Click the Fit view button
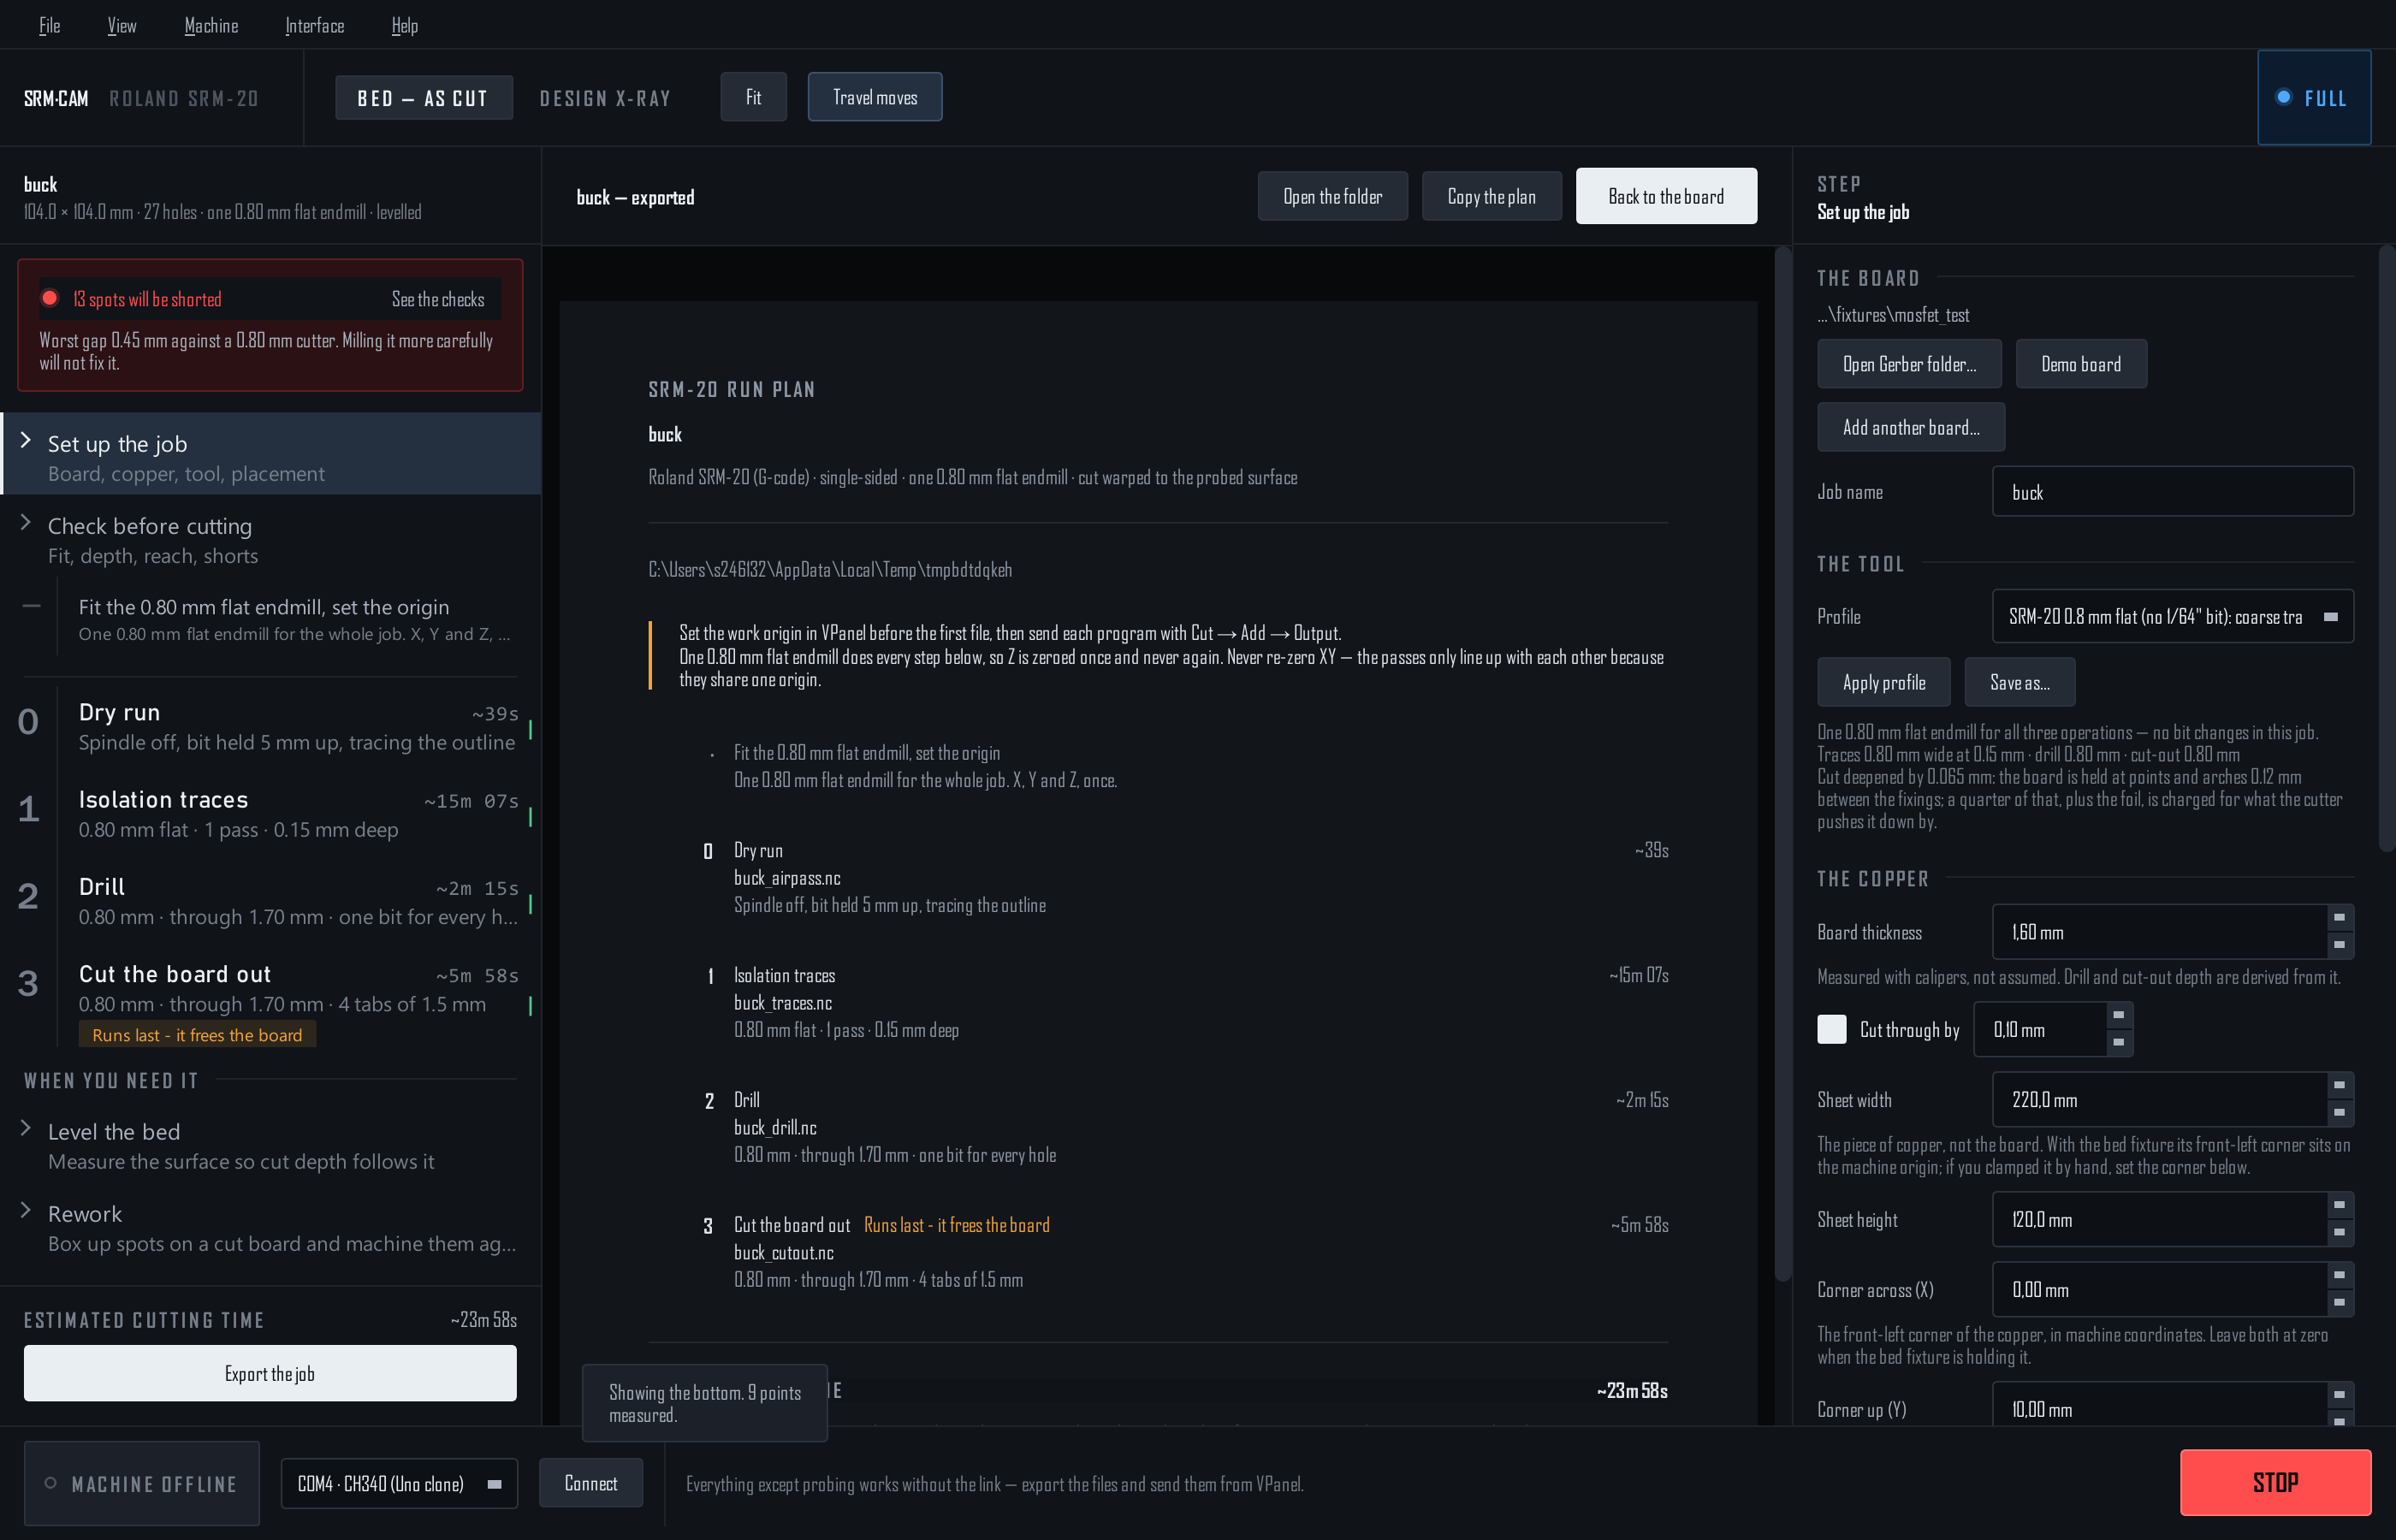Screen dimensions: 2396x1540 pyautogui.click(x=753, y=97)
